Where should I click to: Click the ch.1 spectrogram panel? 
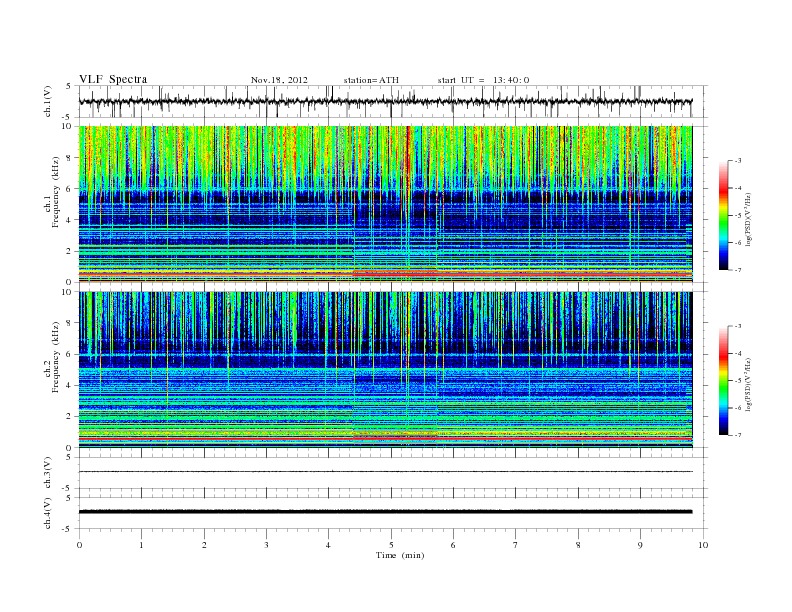[x=385, y=204]
